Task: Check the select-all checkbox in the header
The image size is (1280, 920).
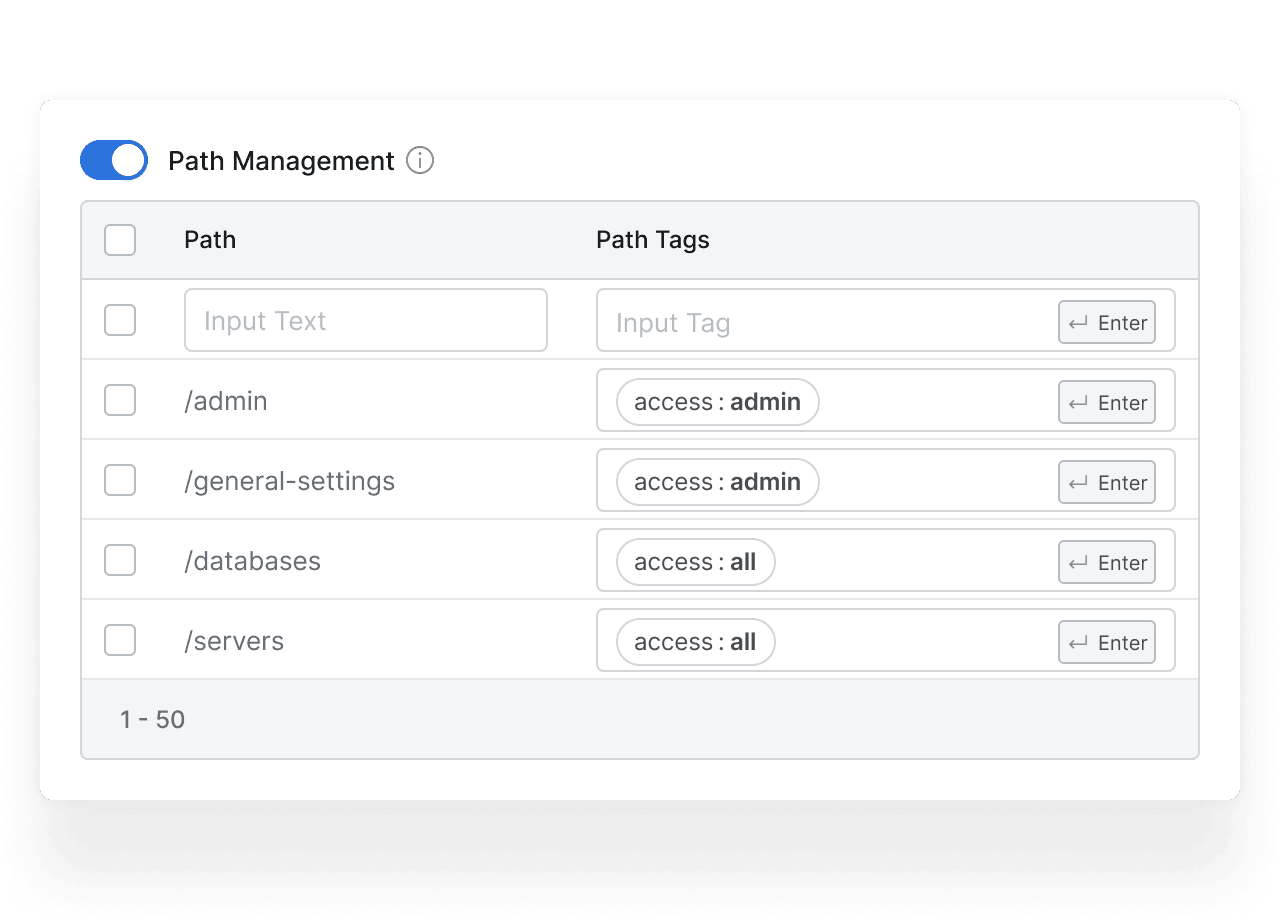Action: coord(120,240)
